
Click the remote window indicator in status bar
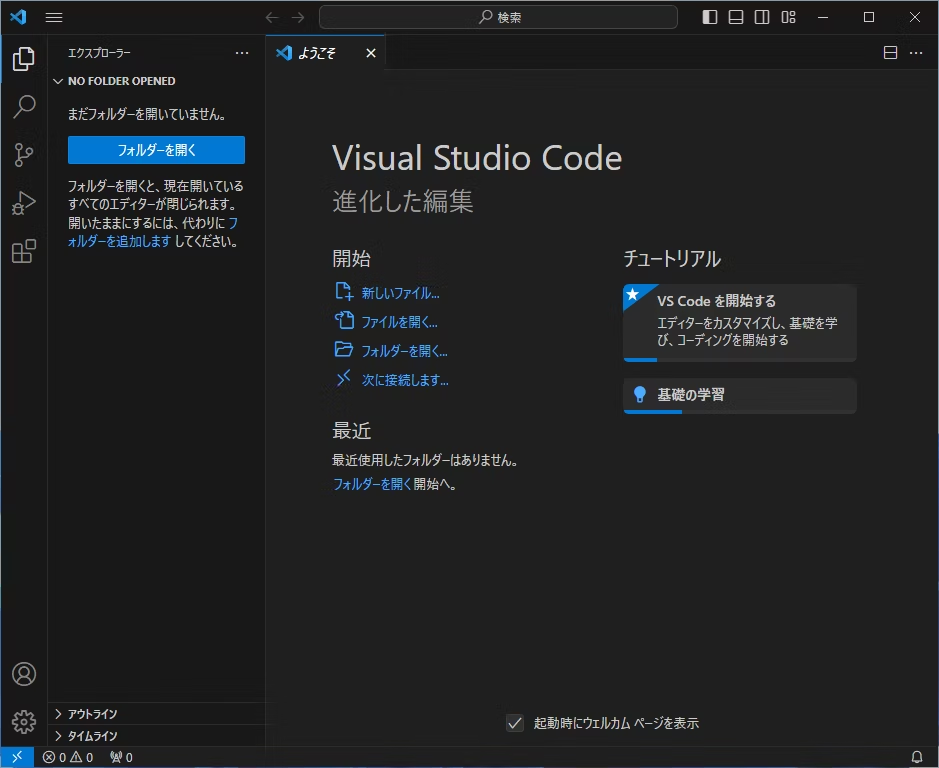pyautogui.click(x=15, y=757)
